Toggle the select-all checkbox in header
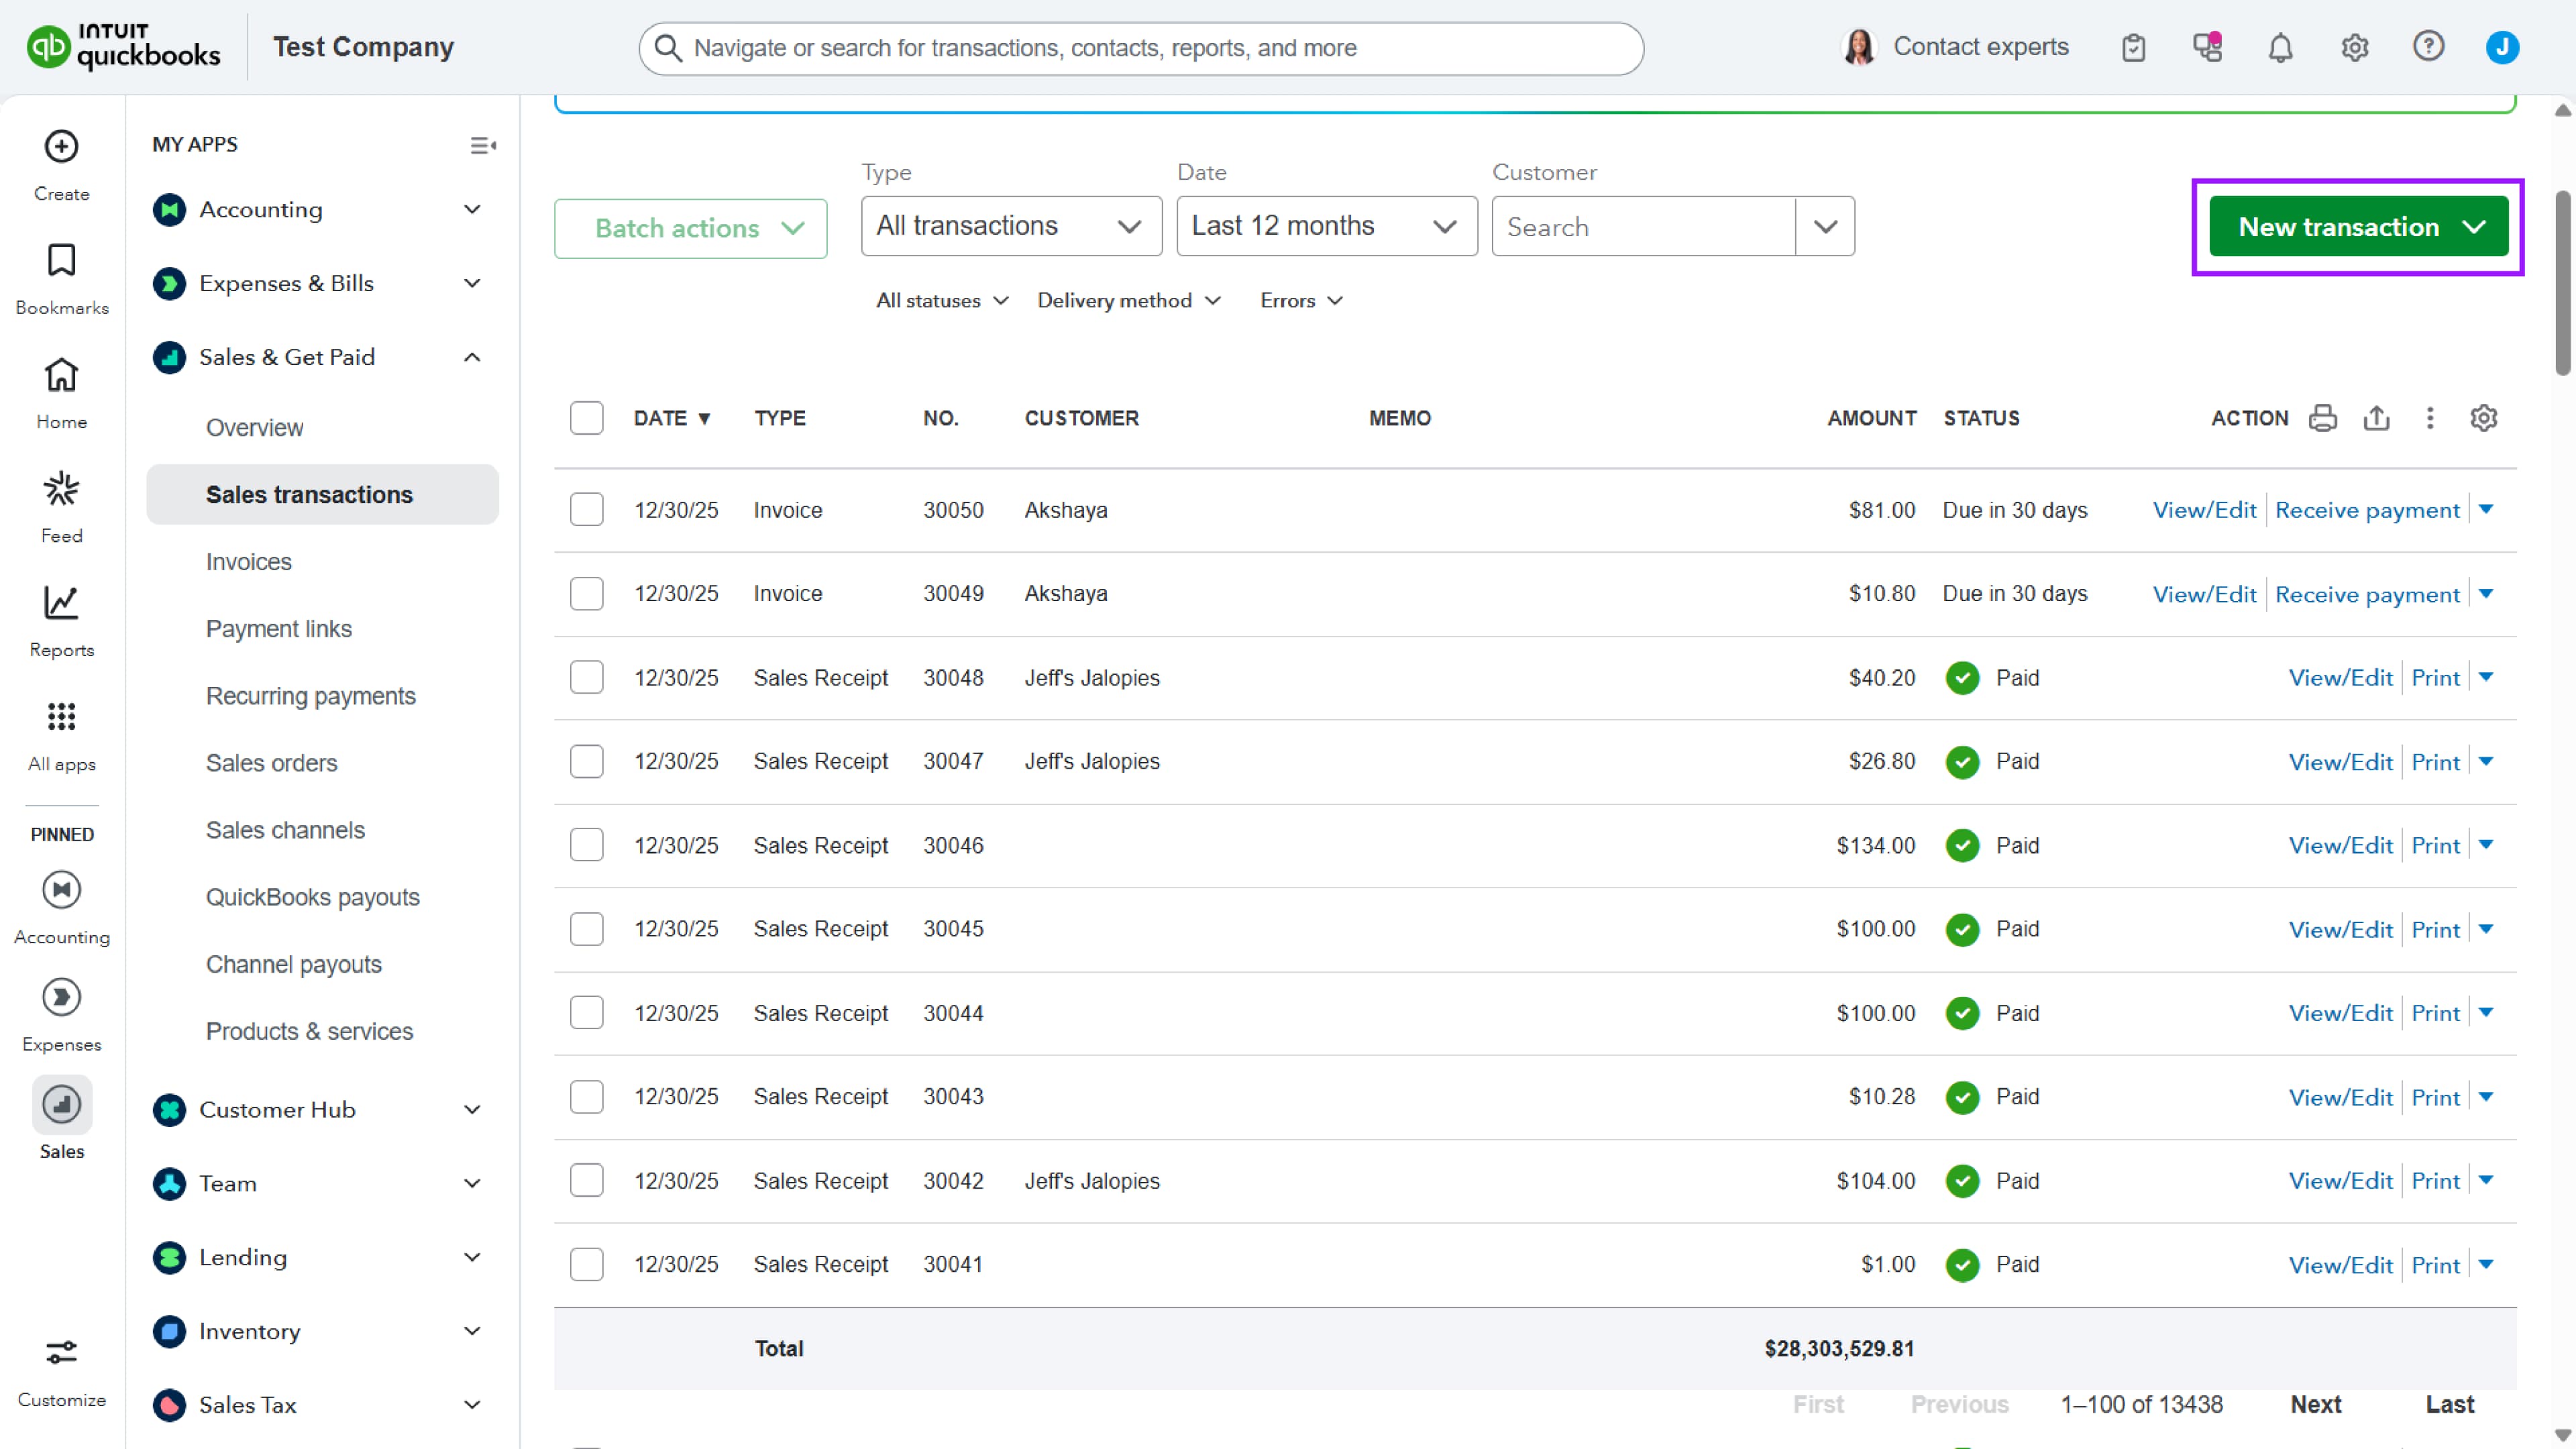 point(586,418)
